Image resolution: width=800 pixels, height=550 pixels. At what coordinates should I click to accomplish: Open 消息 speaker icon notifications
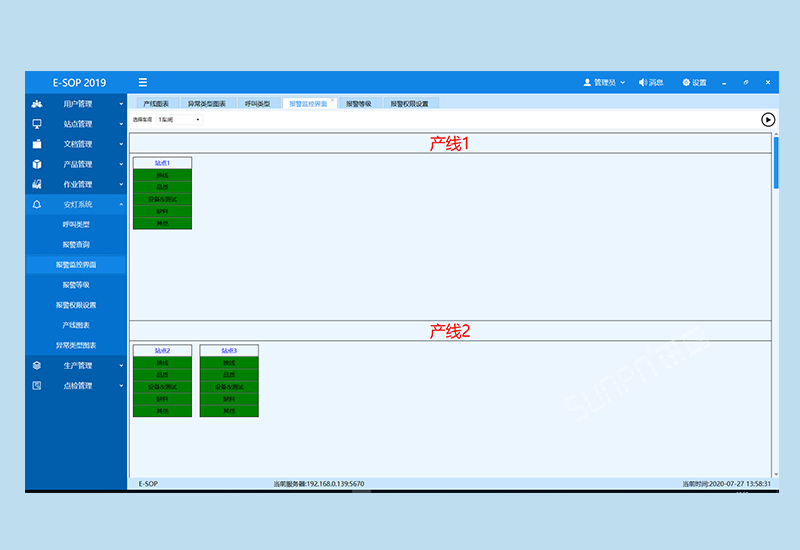(651, 82)
